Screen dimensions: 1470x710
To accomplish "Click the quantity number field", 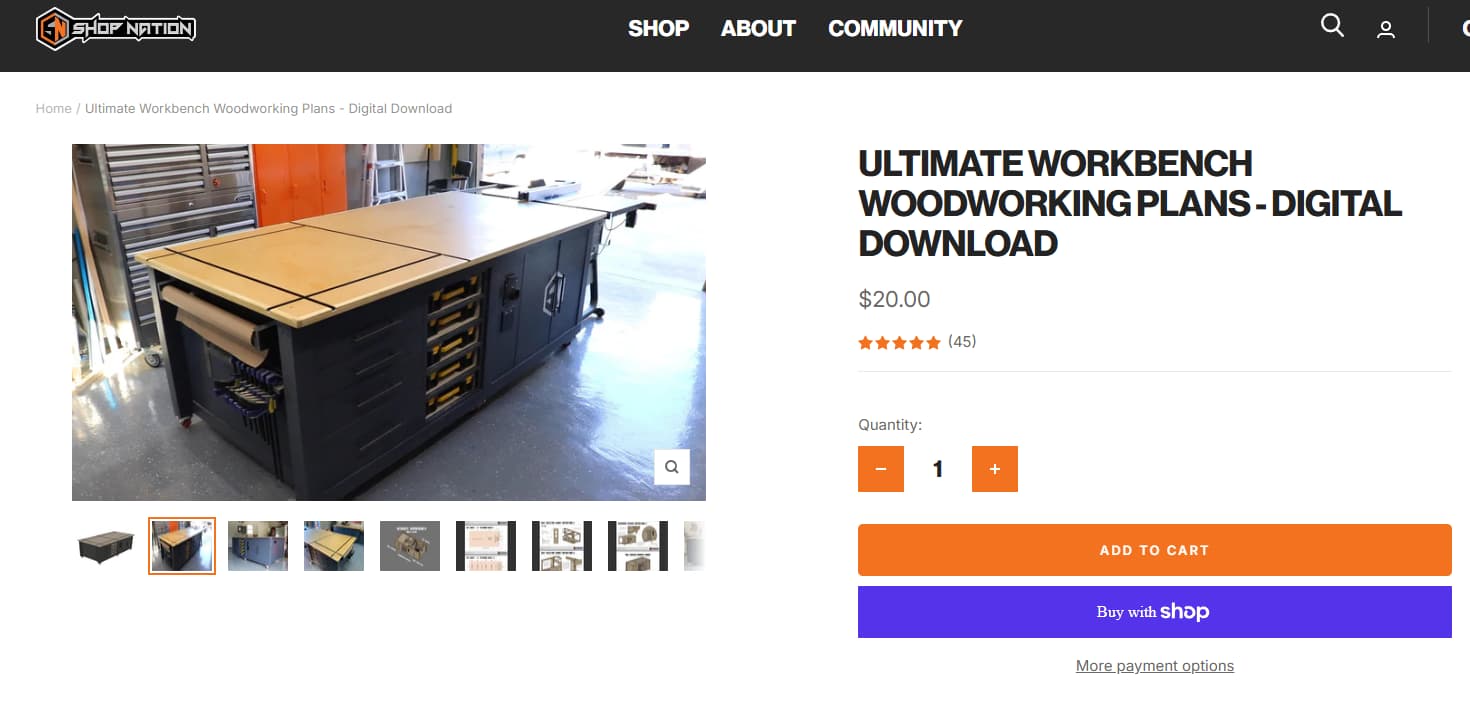I will pyautogui.click(x=937, y=469).
